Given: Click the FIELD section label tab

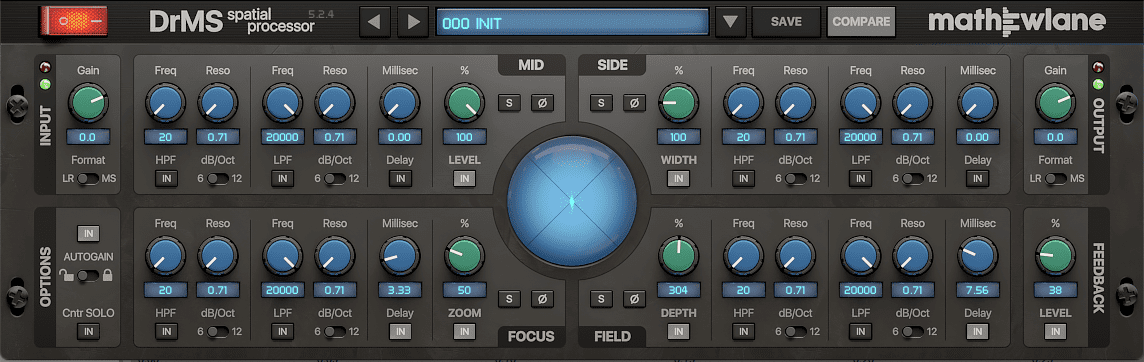Looking at the screenshot, I should point(612,336).
